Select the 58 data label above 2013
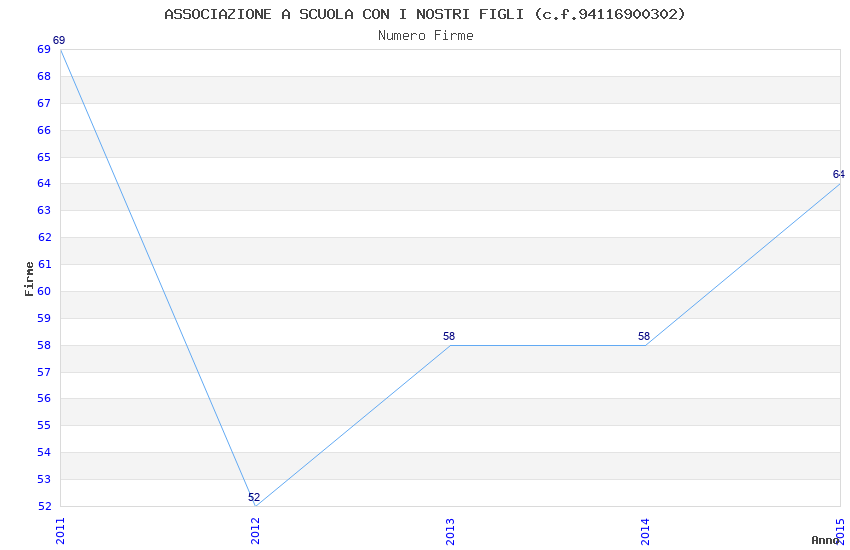This screenshot has height=550, width=850. [x=449, y=336]
